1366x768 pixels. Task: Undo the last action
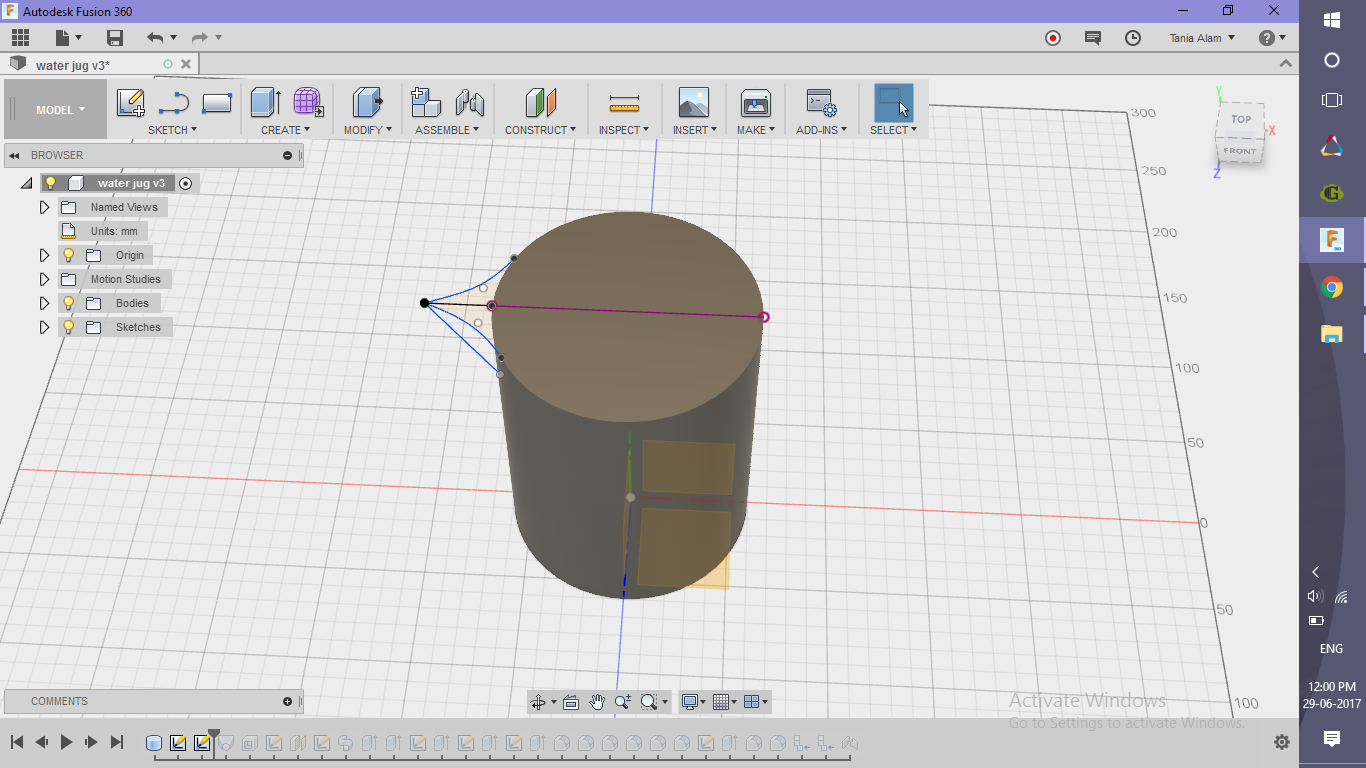point(155,38)
